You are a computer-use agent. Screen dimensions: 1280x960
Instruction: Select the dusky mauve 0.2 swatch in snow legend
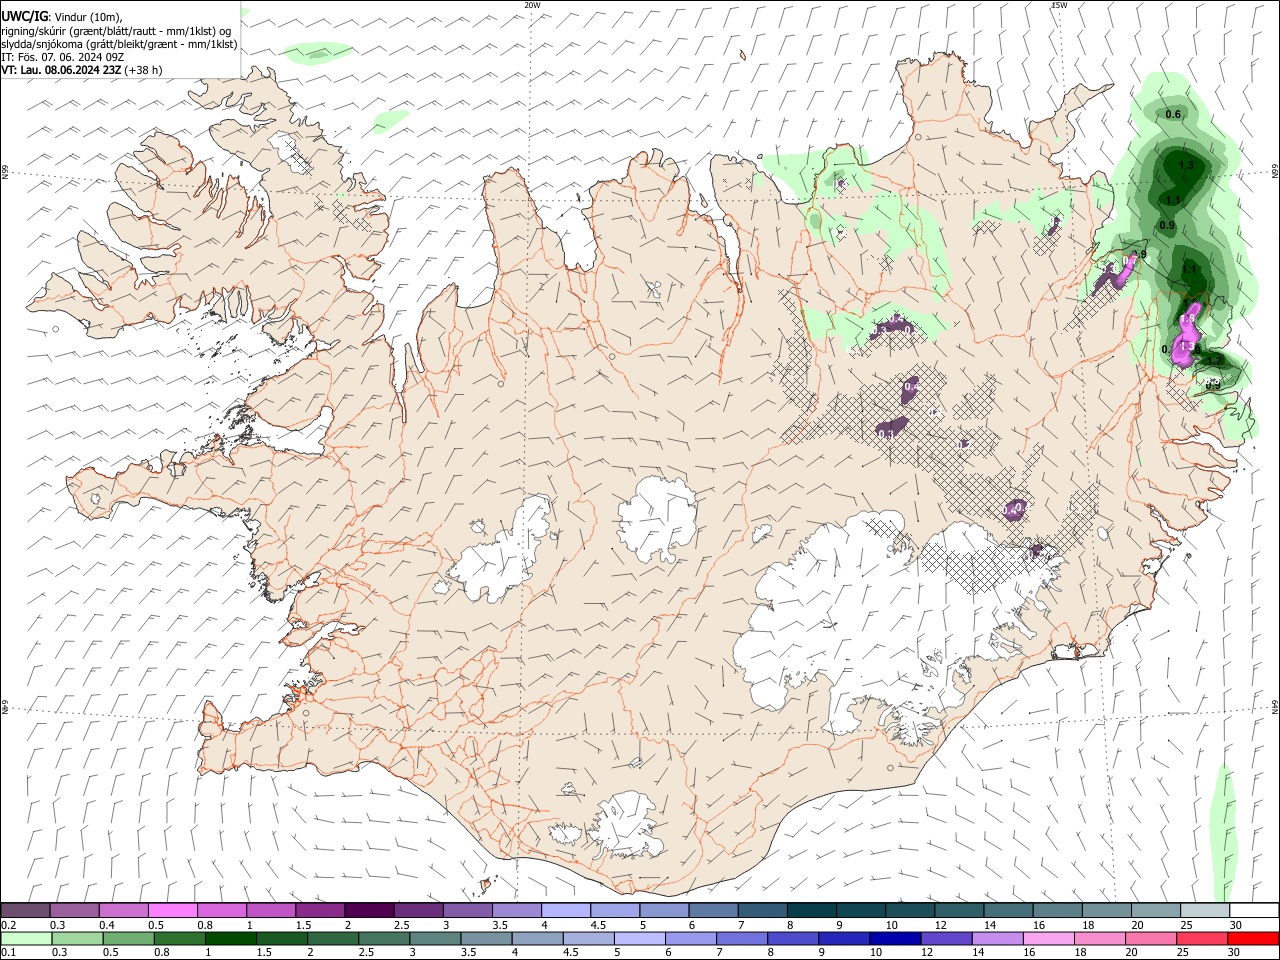tap(25, 911)
